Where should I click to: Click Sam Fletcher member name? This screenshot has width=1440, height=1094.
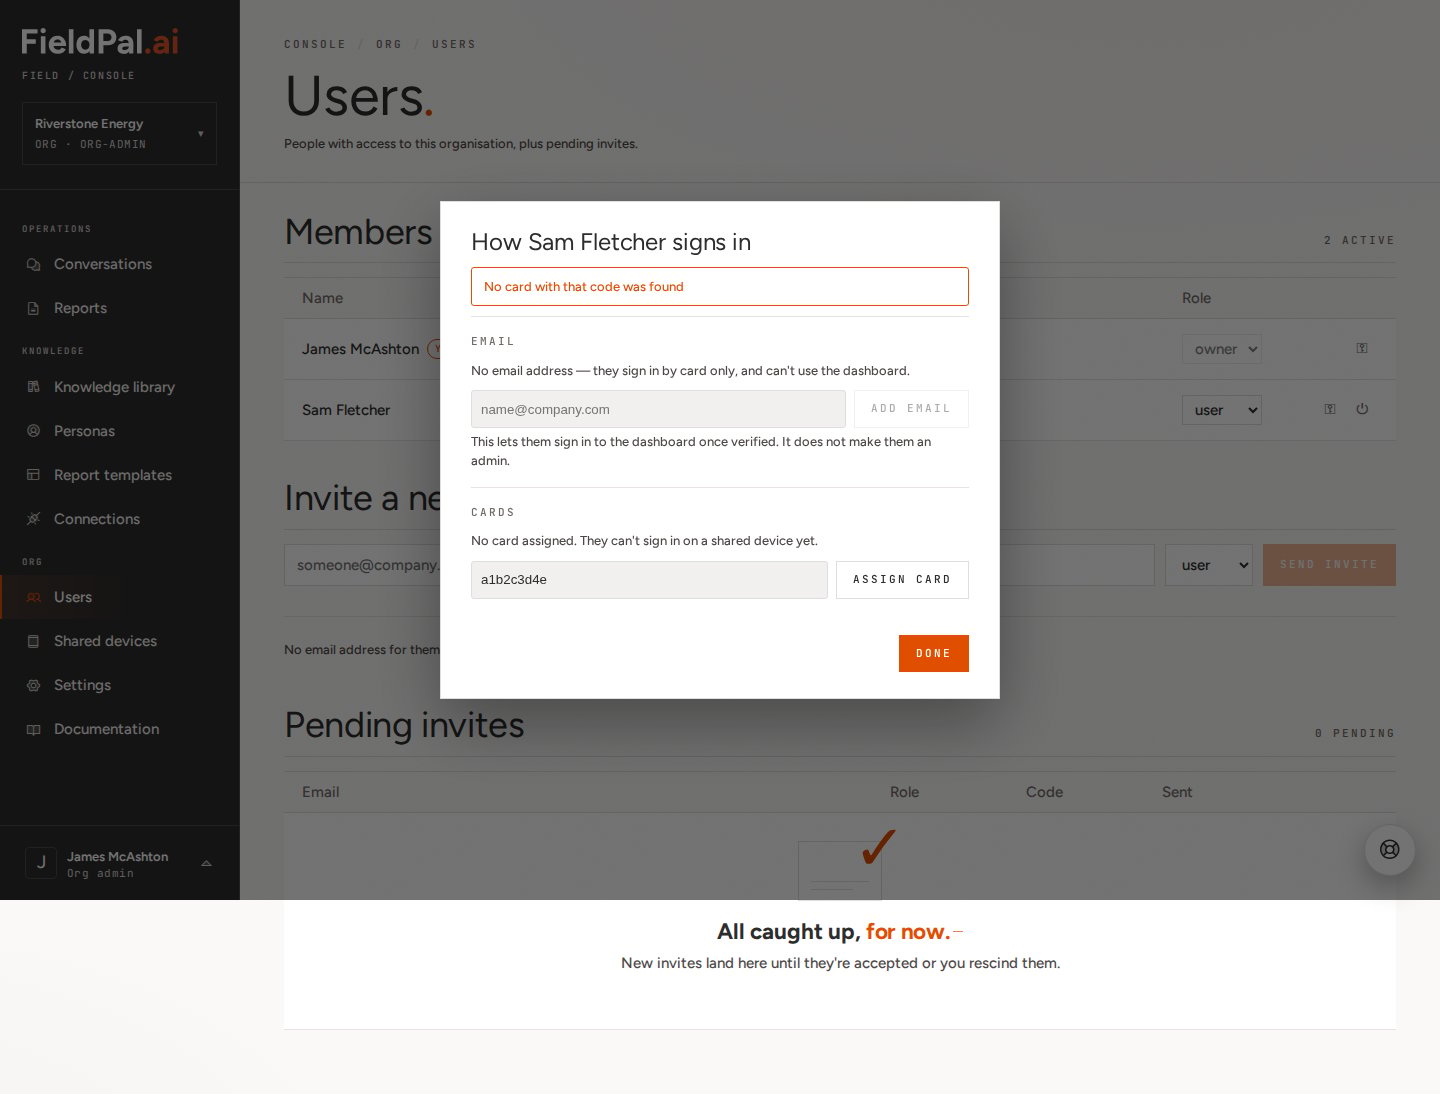click(x=346, y=410)
